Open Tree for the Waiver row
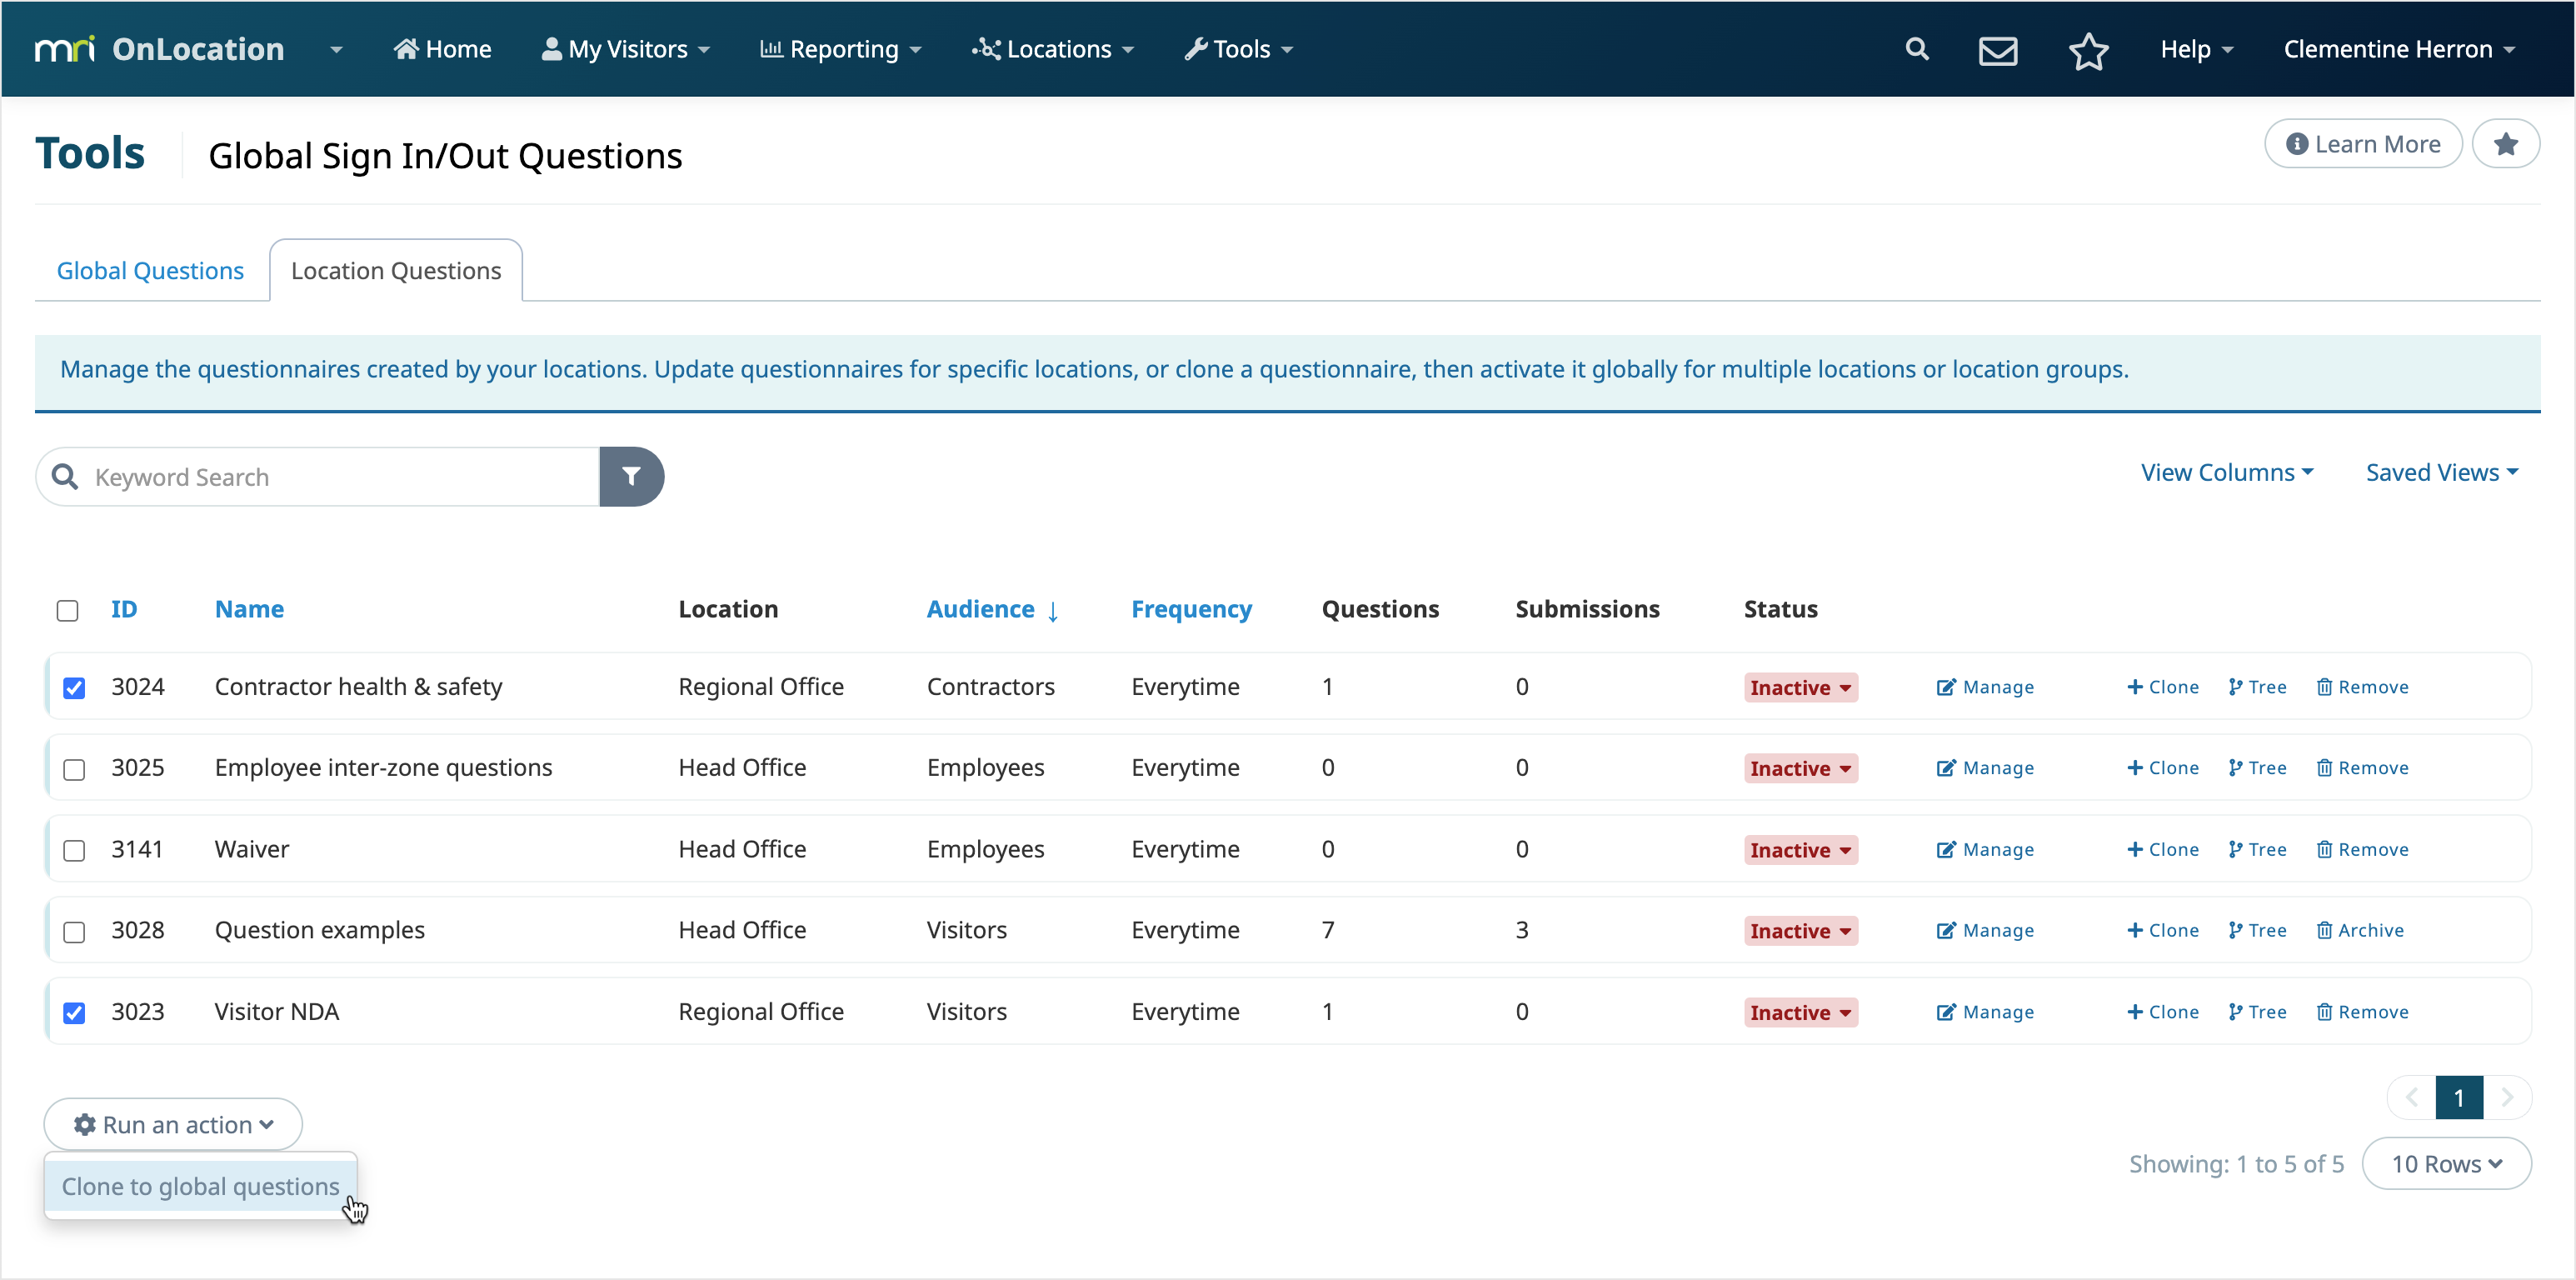Screen dimensions: 2576x1280 (2257, 850)
